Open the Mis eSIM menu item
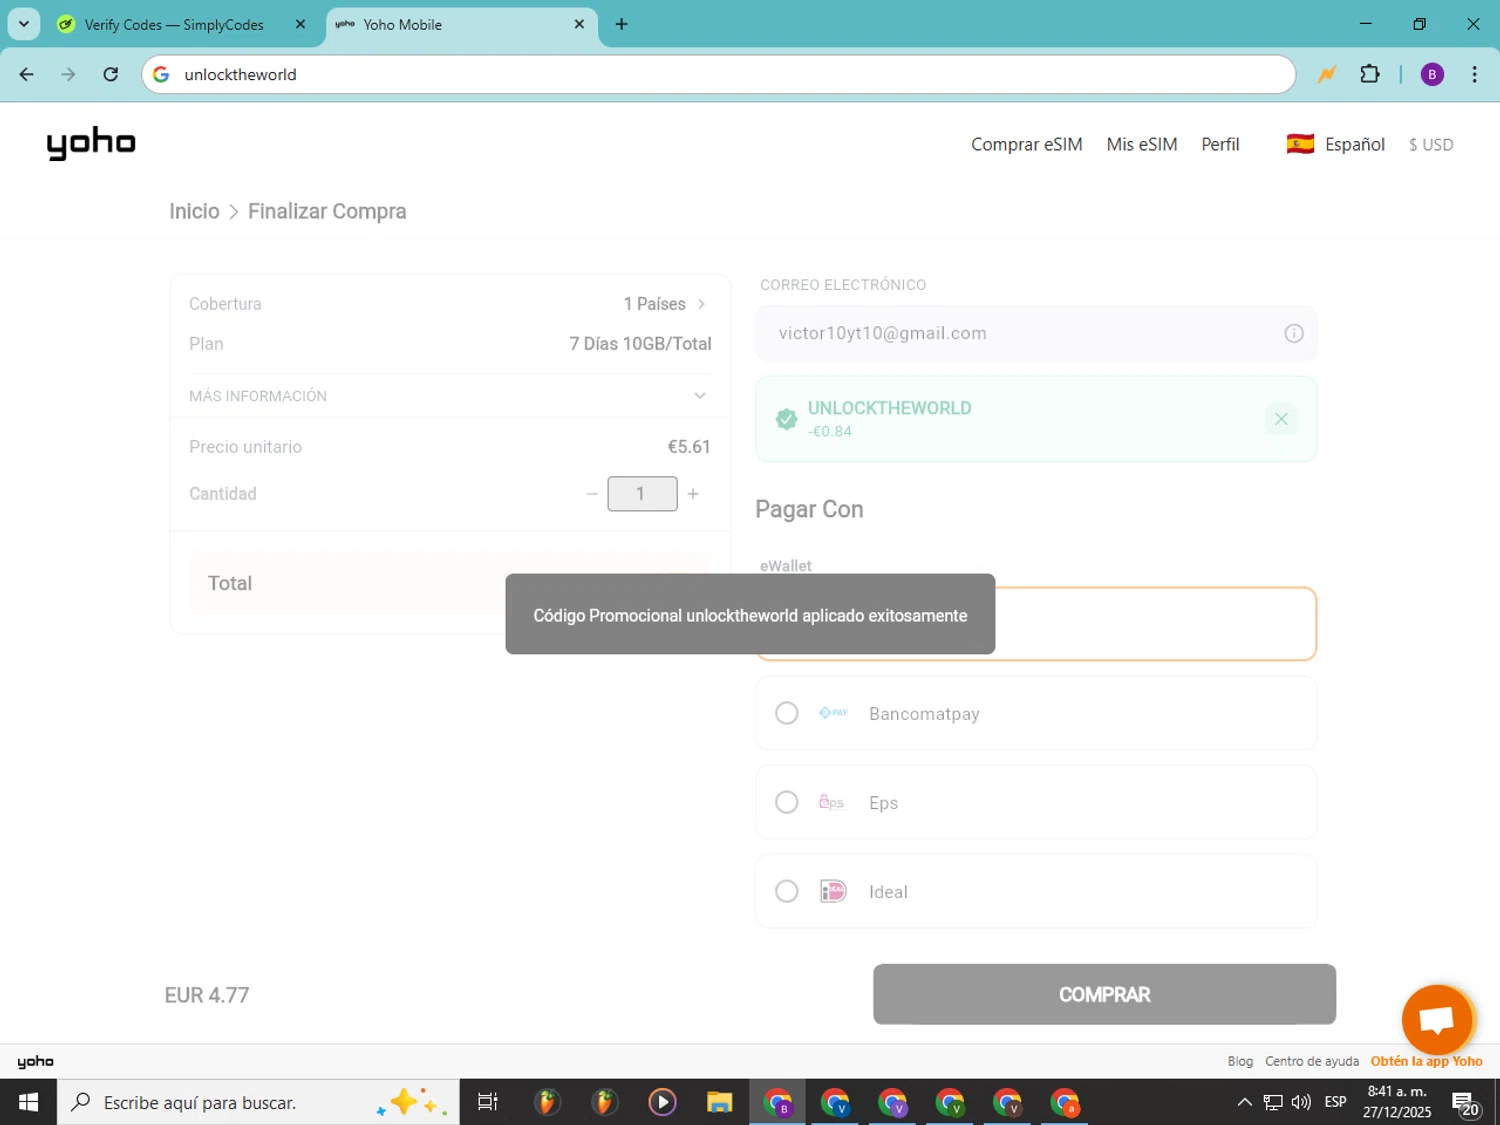Image resolution: width=1500 pixels, height=1125 pixels. (1142, 144)
